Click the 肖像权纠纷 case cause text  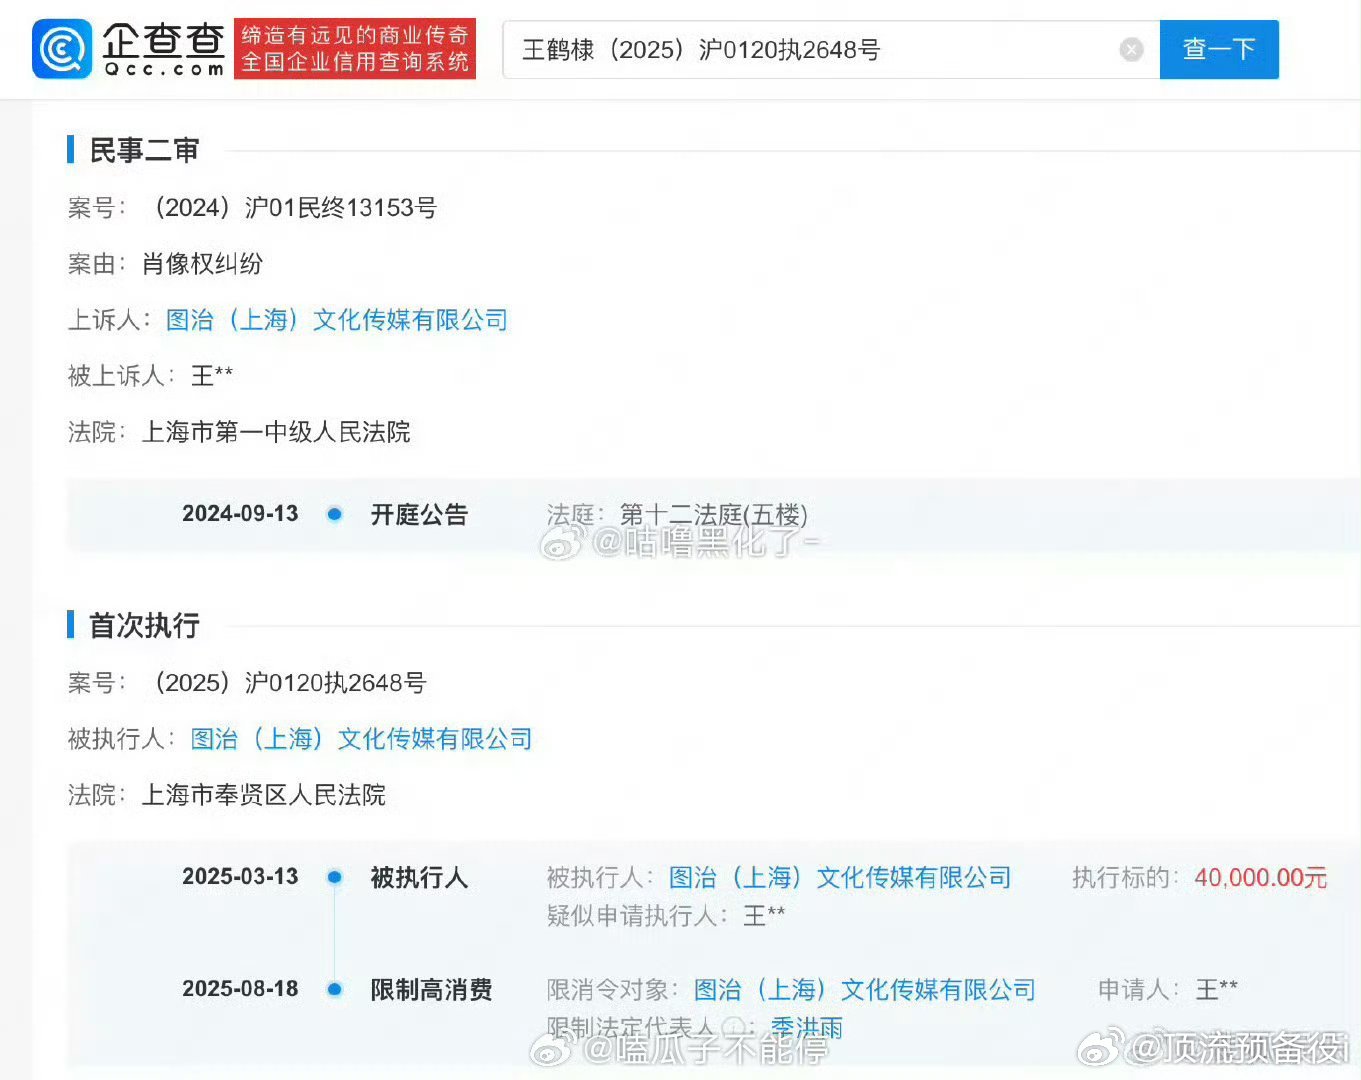click(x=202, y=264)
